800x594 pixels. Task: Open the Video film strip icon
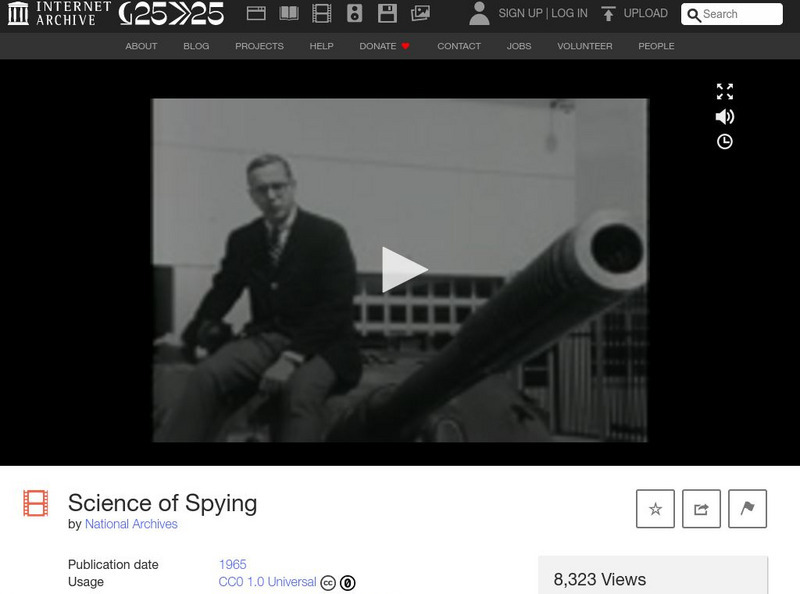coord(321,13)
